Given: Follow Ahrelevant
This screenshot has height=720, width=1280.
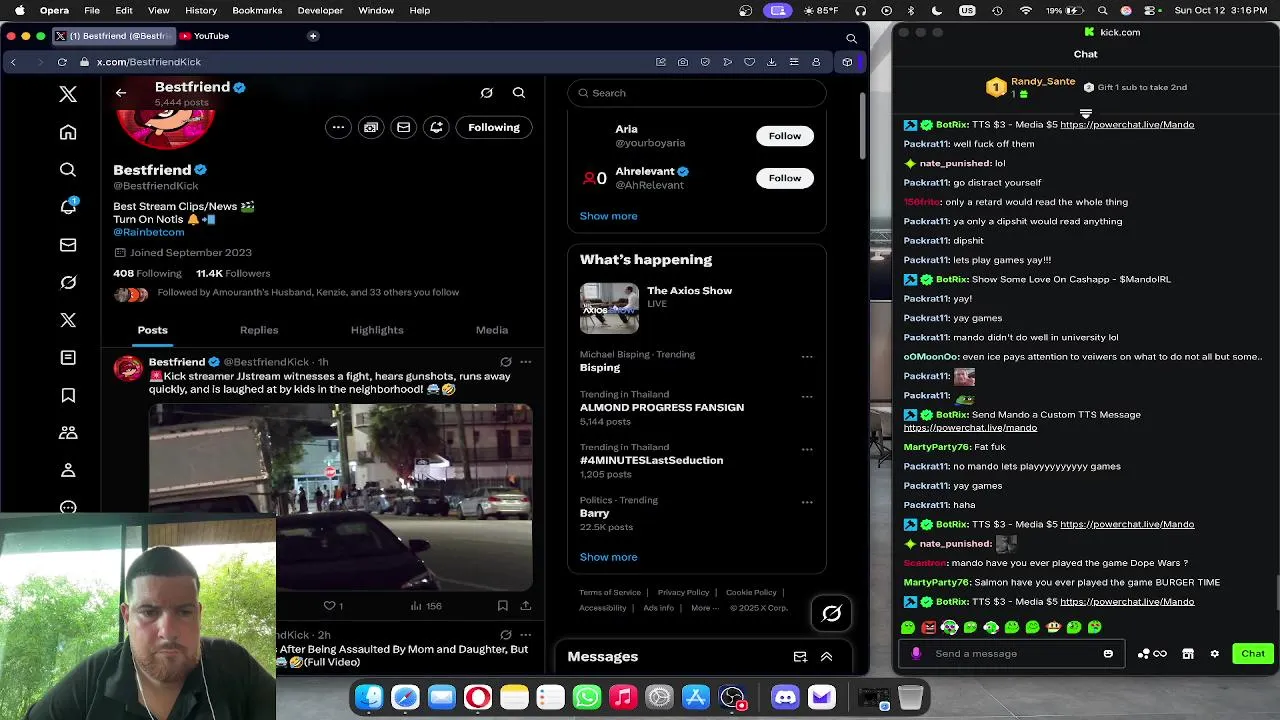Looking at the screenshot, I should 785,178.
